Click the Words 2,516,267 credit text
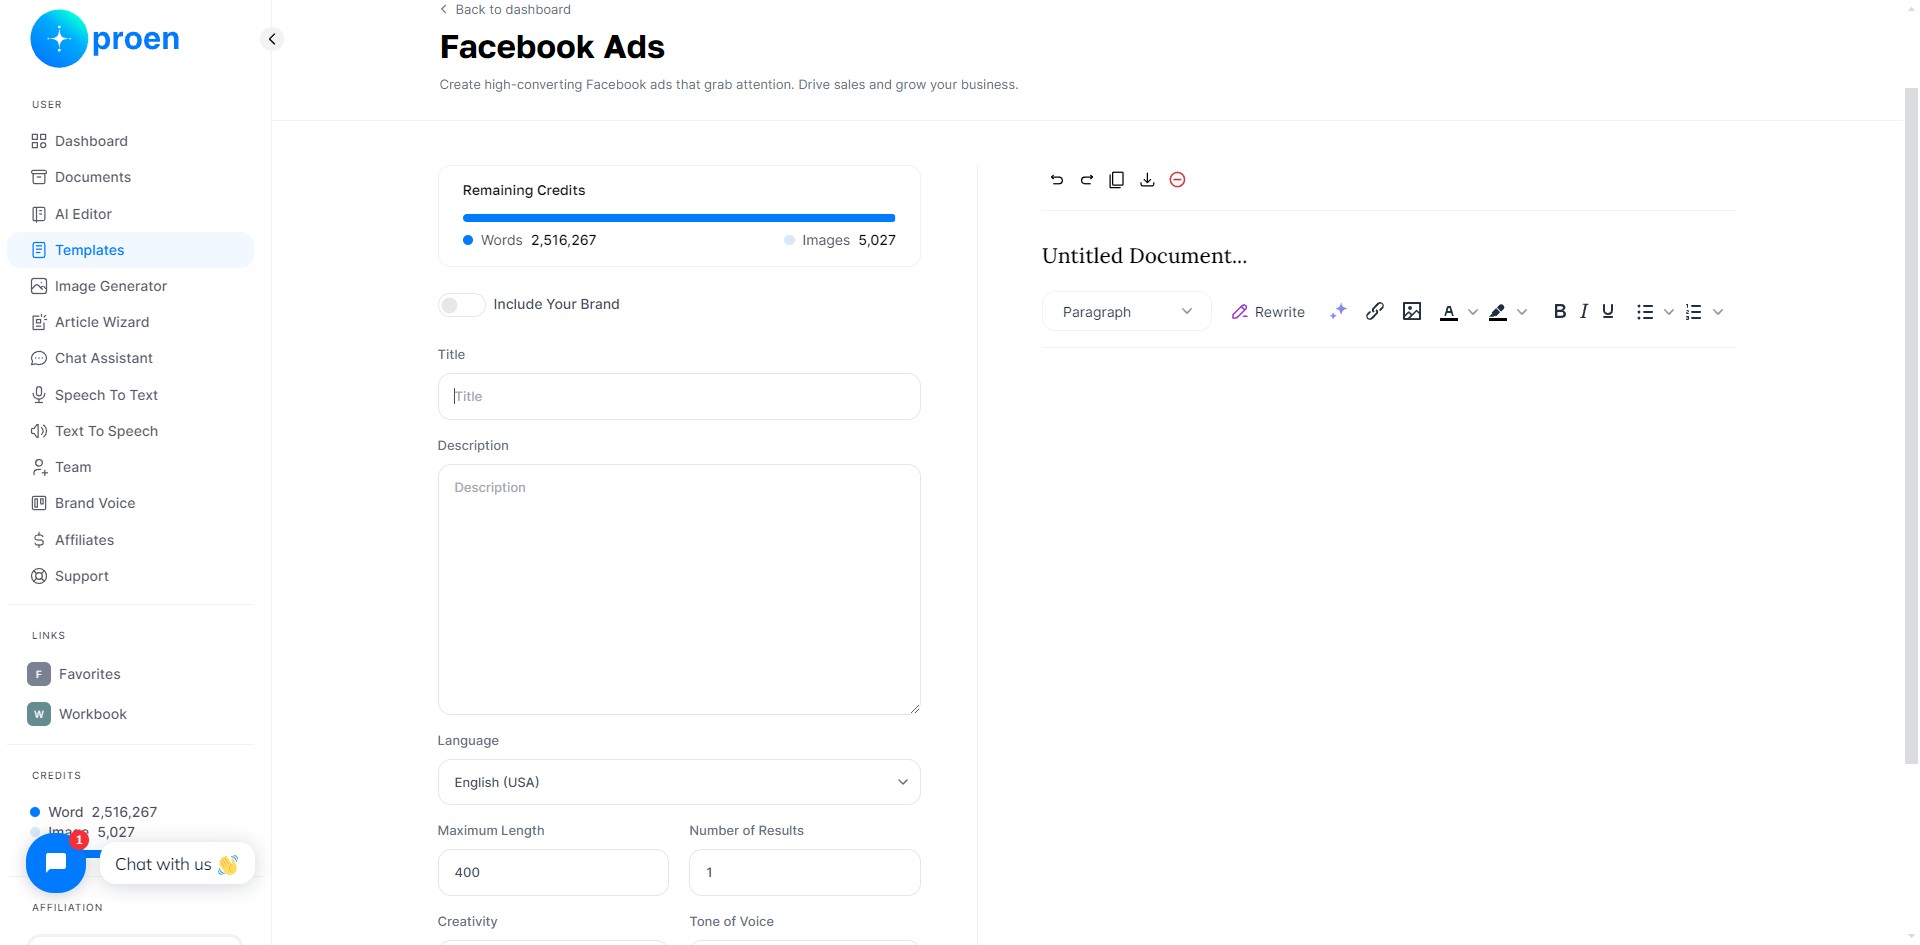Screen dimensions: 1920x945 pos(530,240)
